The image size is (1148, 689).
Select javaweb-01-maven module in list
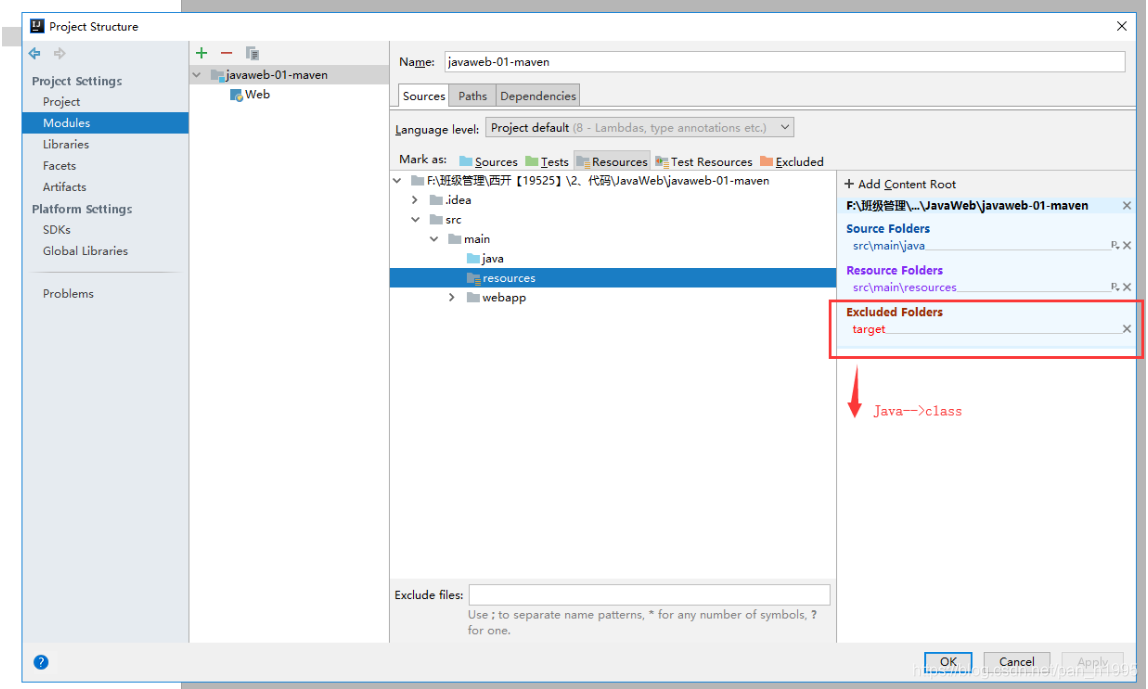pyautogui.click(x=289, y=75)
